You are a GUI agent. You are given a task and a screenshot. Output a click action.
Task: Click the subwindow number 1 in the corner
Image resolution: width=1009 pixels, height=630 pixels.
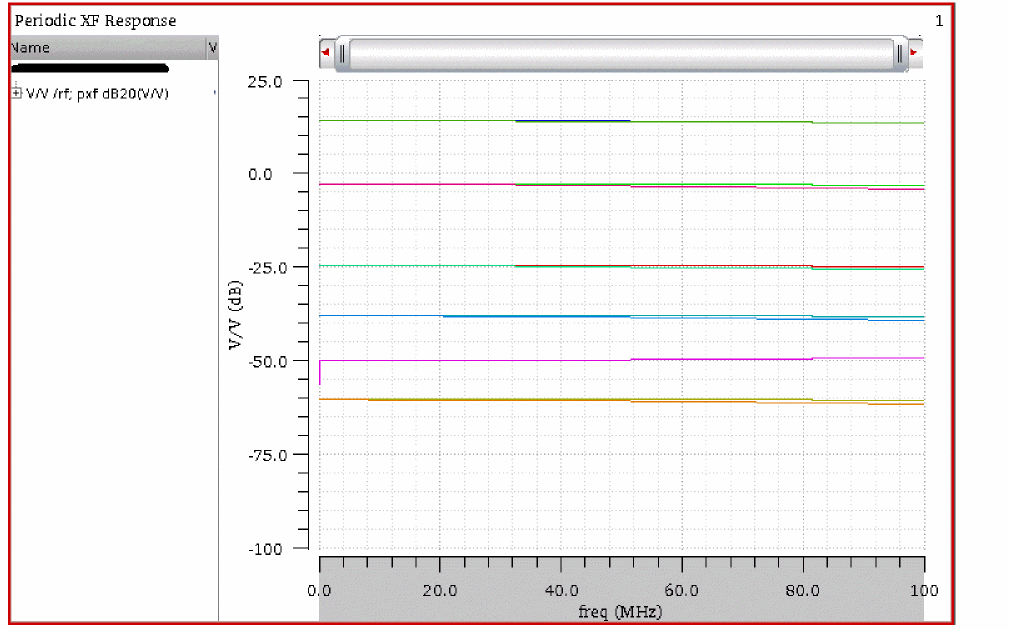tap(939, 21)
